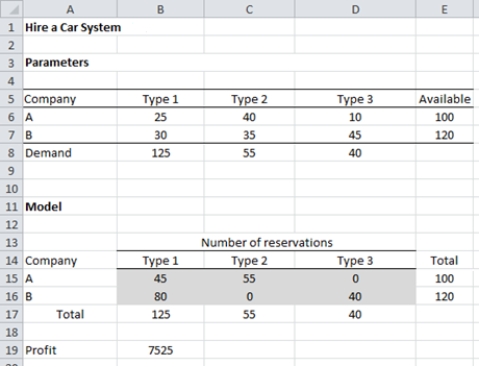Select column D header
Viewport: 479px width, 367px height.
[355, 9]
